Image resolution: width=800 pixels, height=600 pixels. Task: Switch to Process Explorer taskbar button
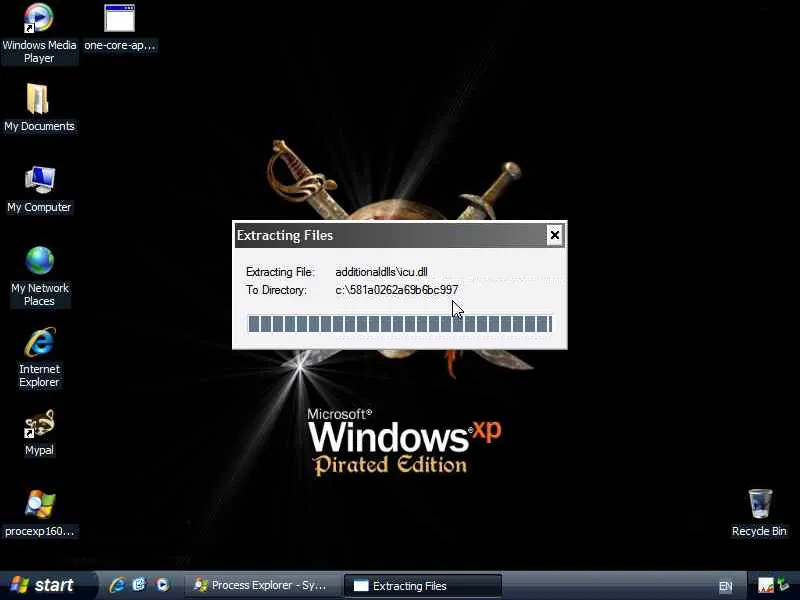tap(262, 586)
